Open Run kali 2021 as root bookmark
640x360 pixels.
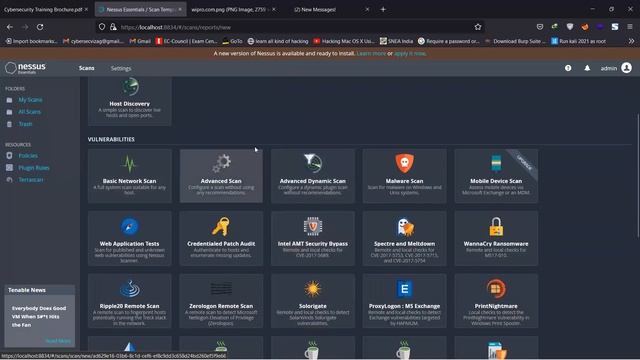pos(578,41)
